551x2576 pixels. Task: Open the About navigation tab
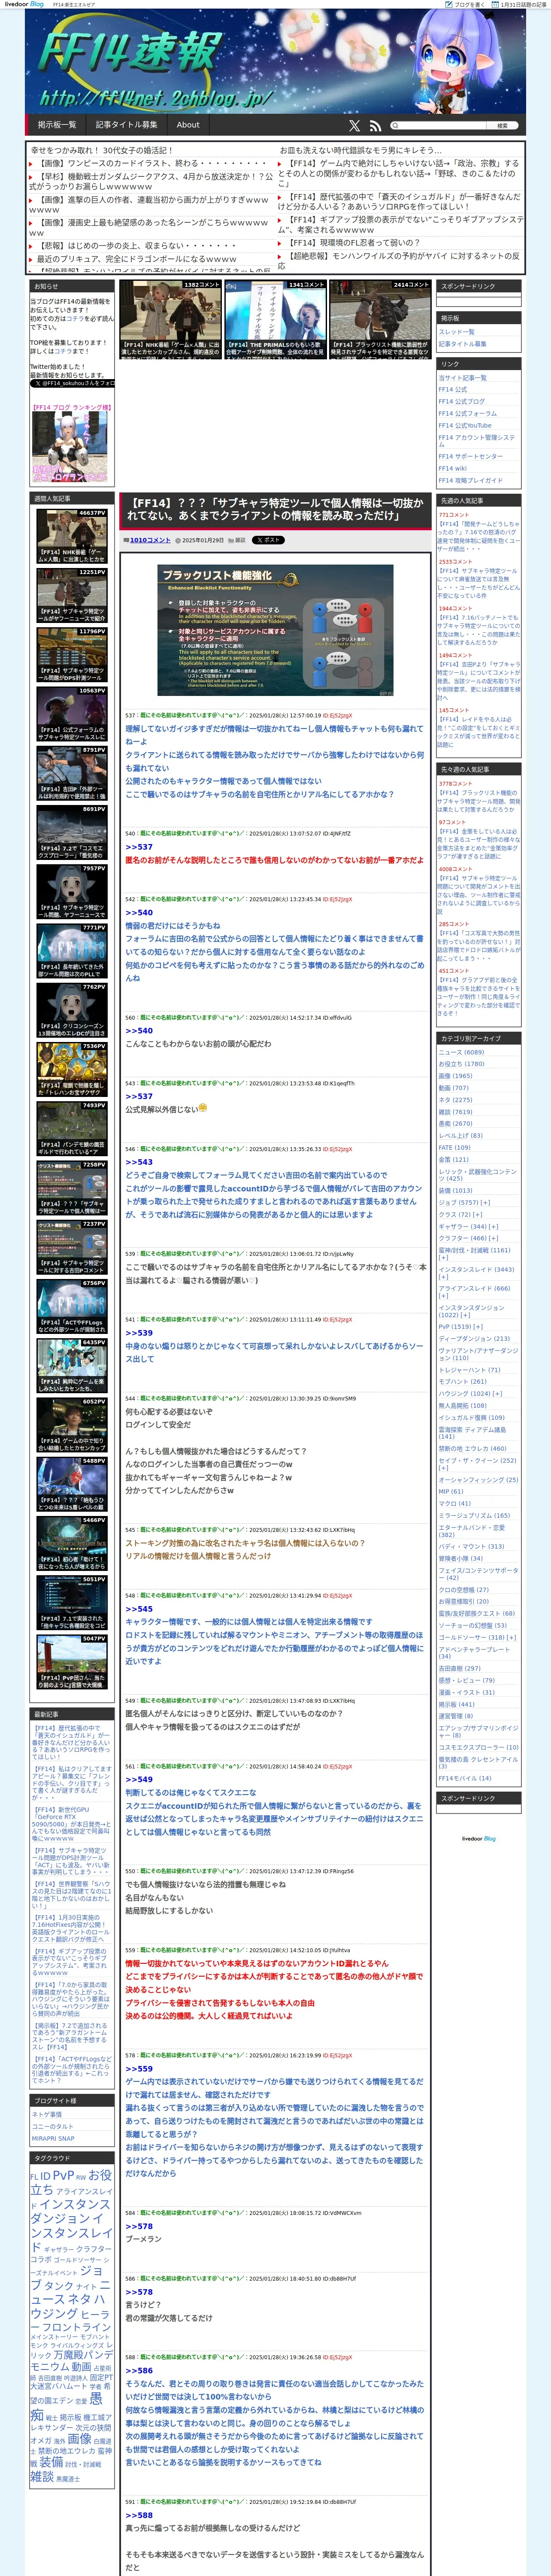tap(188, 125)
